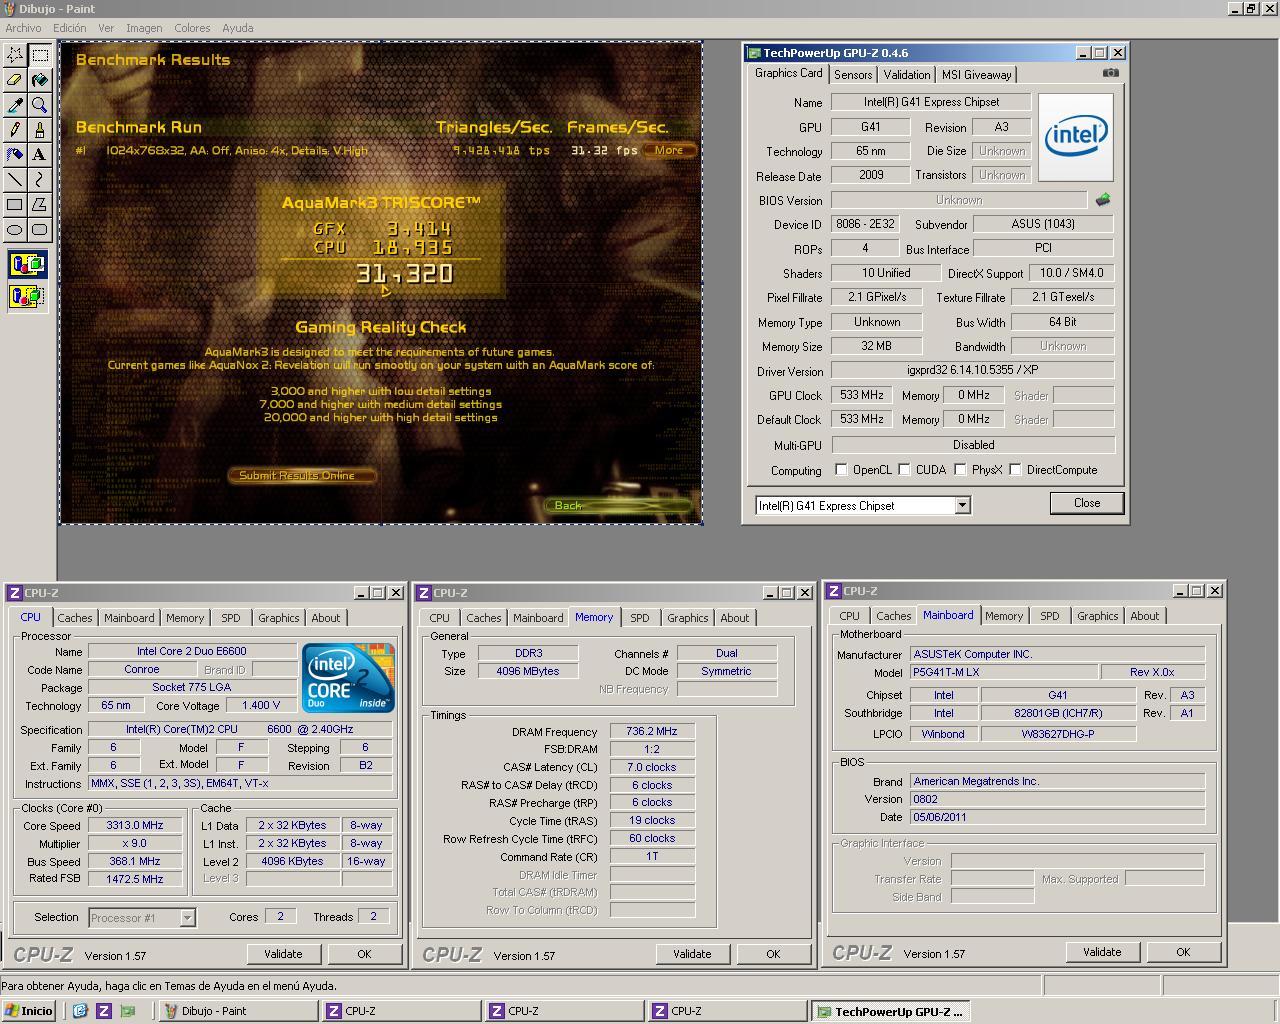Click the DRAM Frequency value 736.2 MHz
1280x1024 pixels.
pyautogui.click(x=652, y=732)
